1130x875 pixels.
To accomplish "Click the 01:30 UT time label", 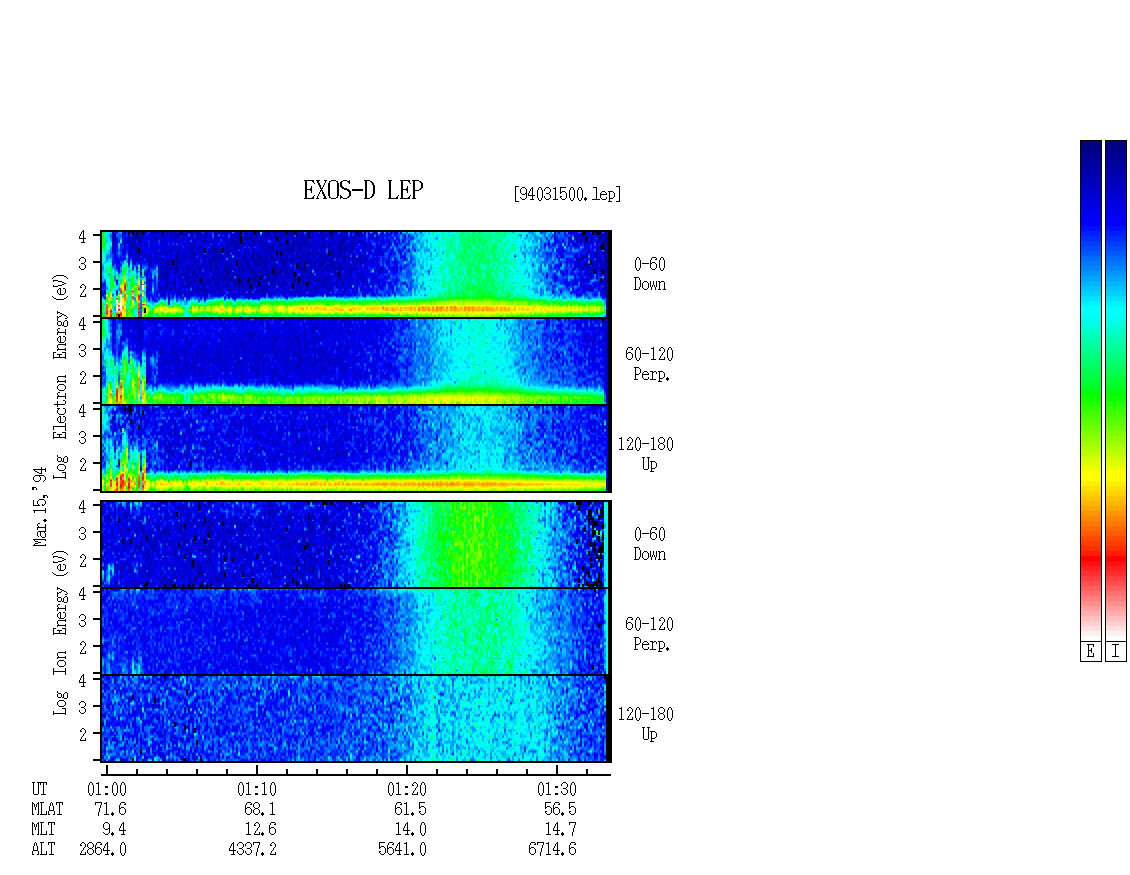I will click(556, 789).
